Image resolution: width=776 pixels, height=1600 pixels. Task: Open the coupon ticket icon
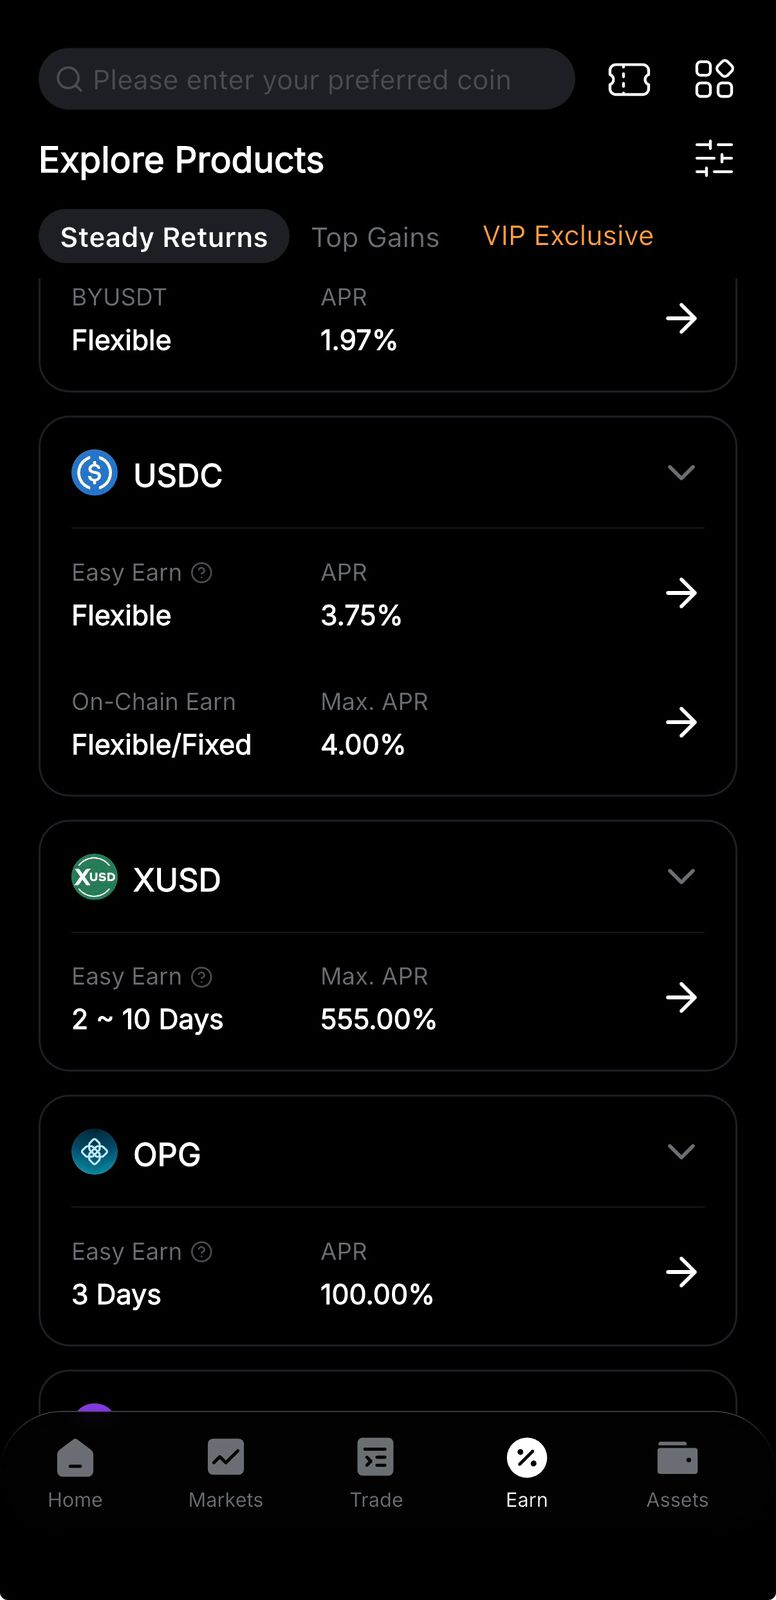tap(629, 79)
